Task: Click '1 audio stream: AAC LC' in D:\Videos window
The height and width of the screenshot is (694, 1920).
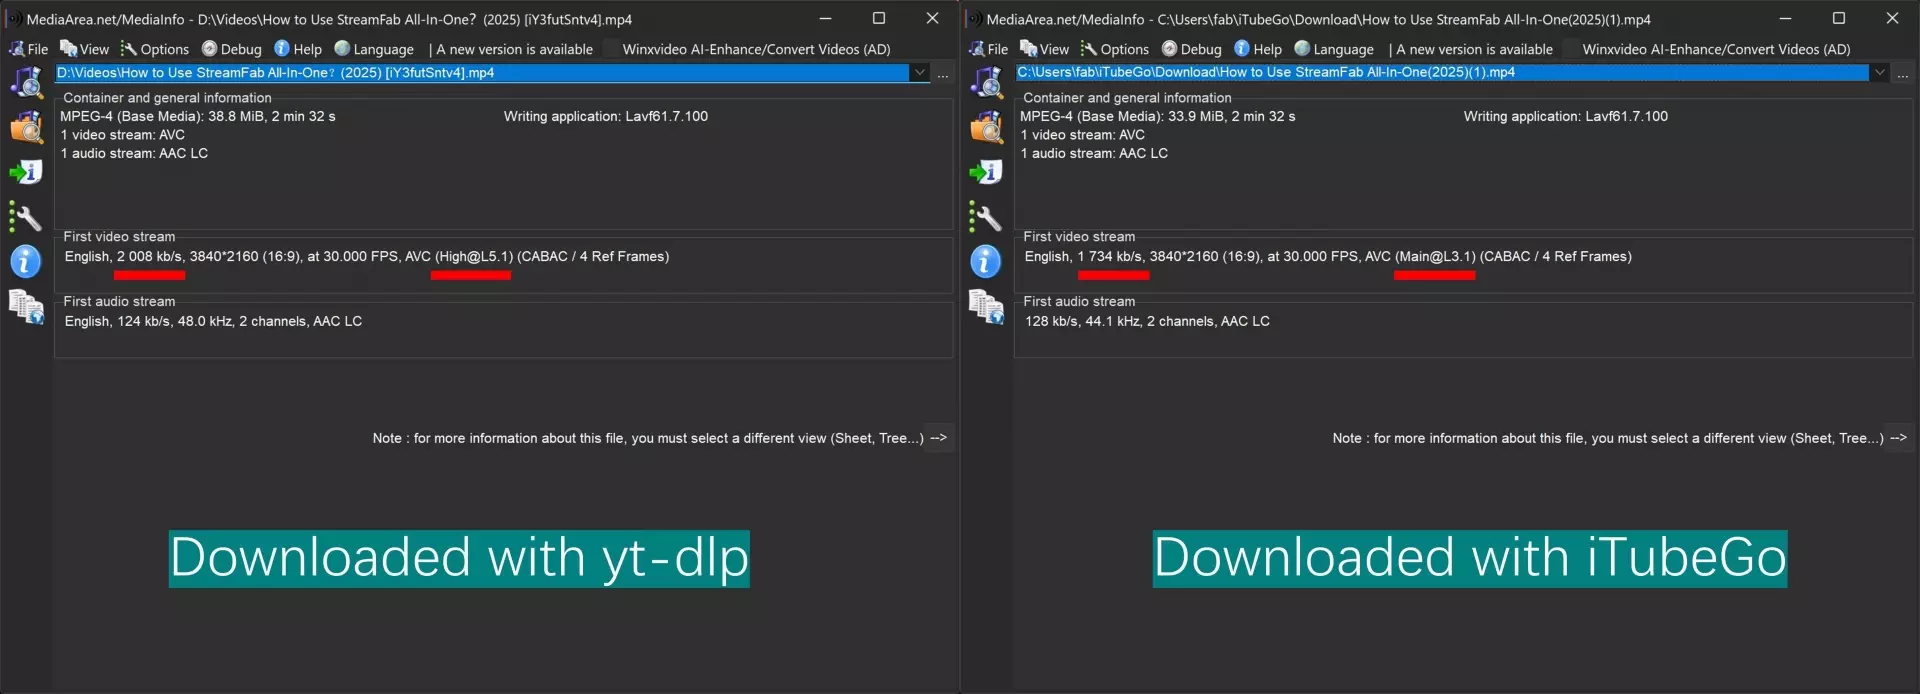Action: click(134, 154)
